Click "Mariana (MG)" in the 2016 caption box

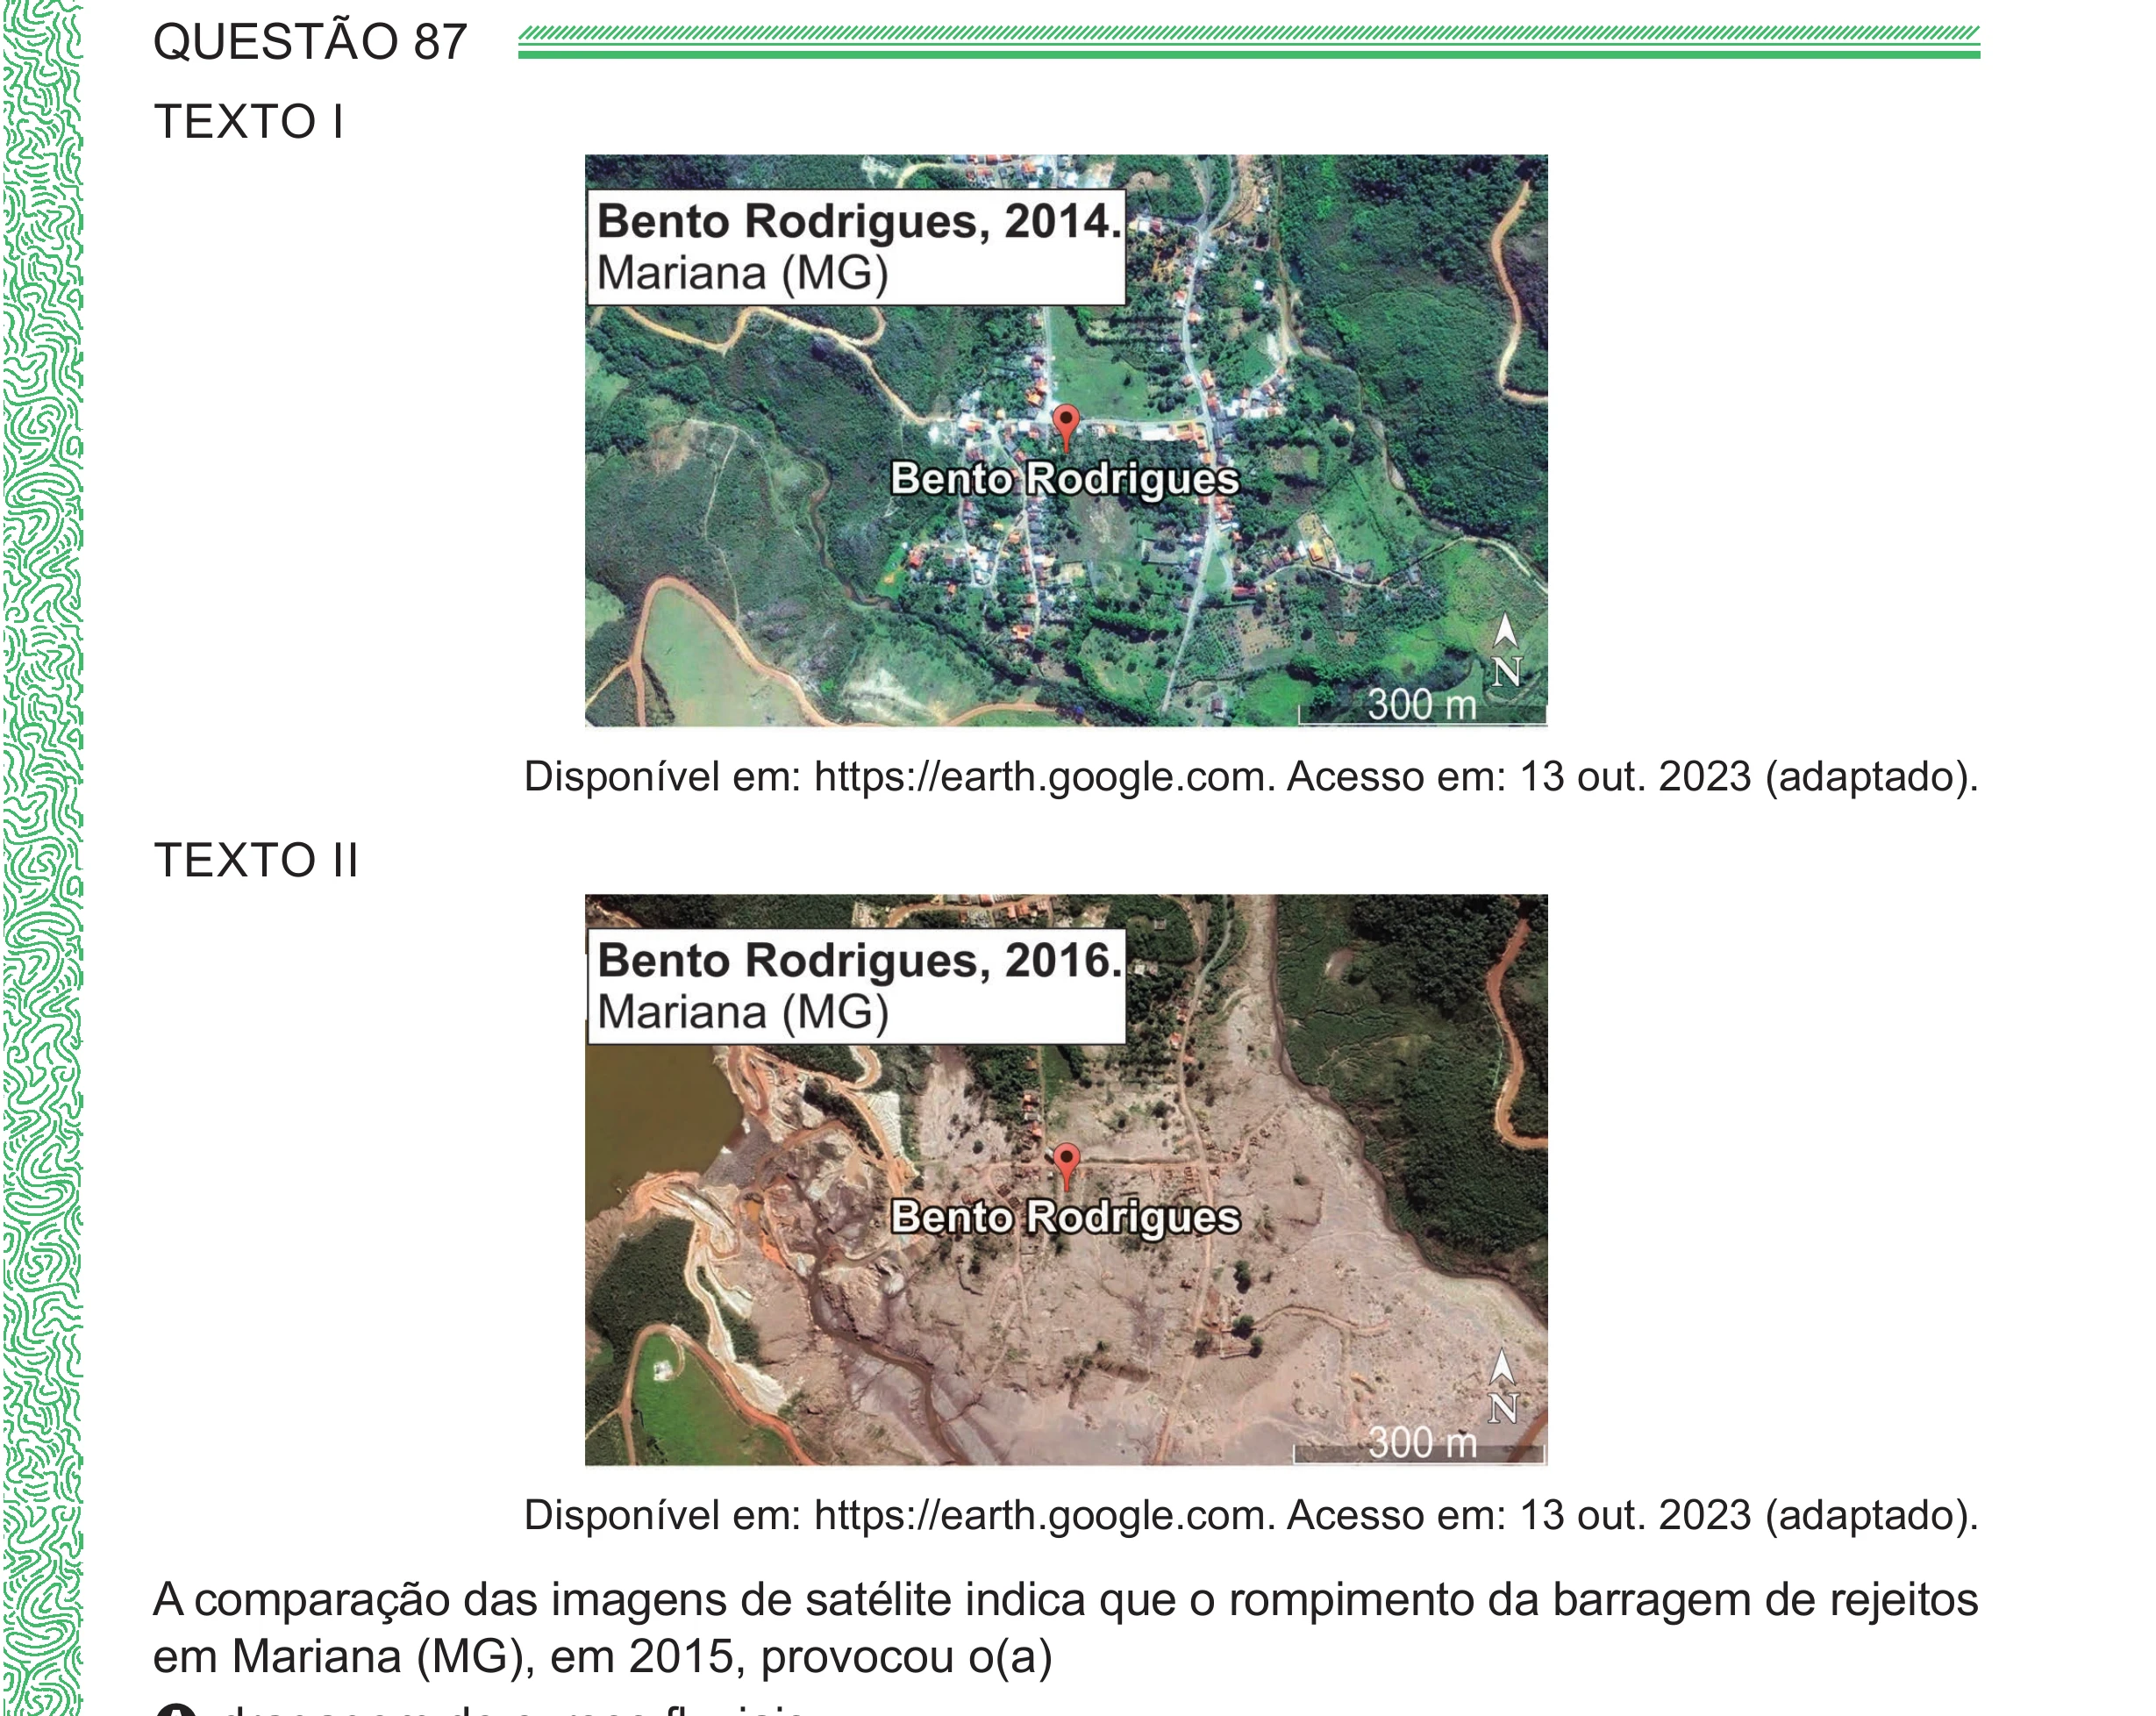click(x=742, y=1012)
